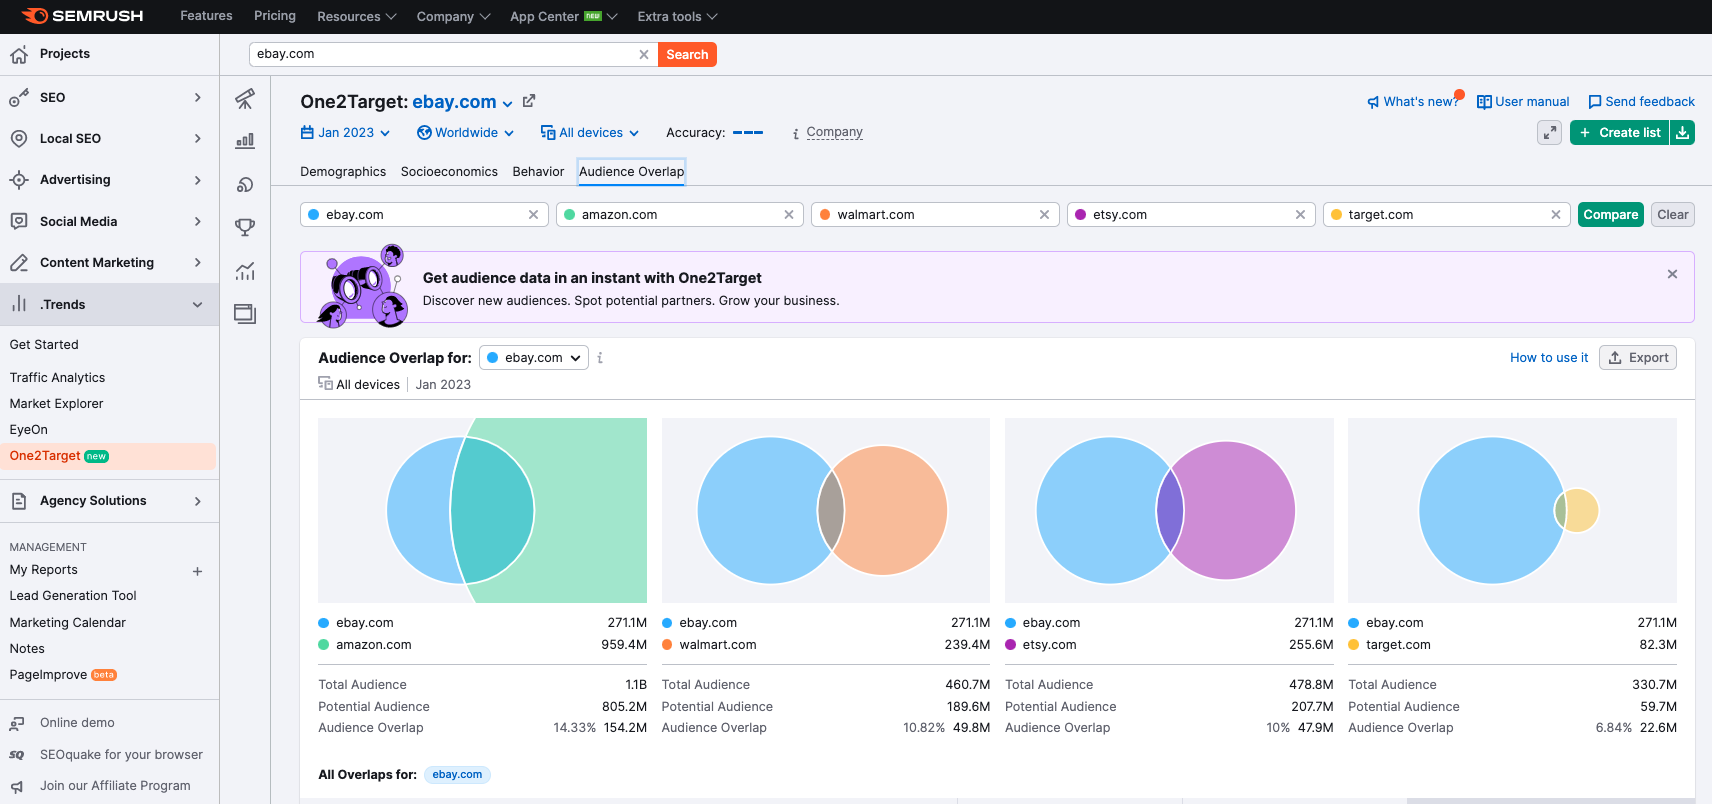
Task: Click the telescope icon in the secondary sidebar
Action: tap(245, 99)
